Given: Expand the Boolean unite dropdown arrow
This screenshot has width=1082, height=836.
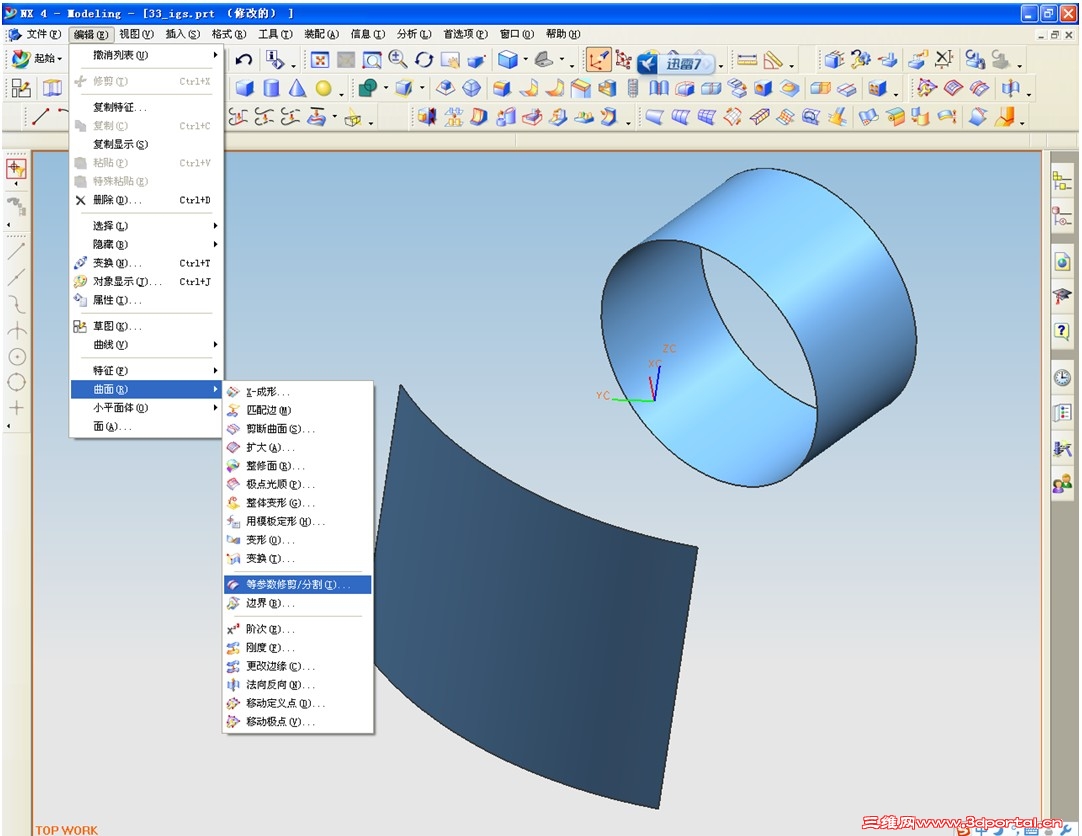Looking at the screenshot, I should pyautogui.click(x=385, y=88).
